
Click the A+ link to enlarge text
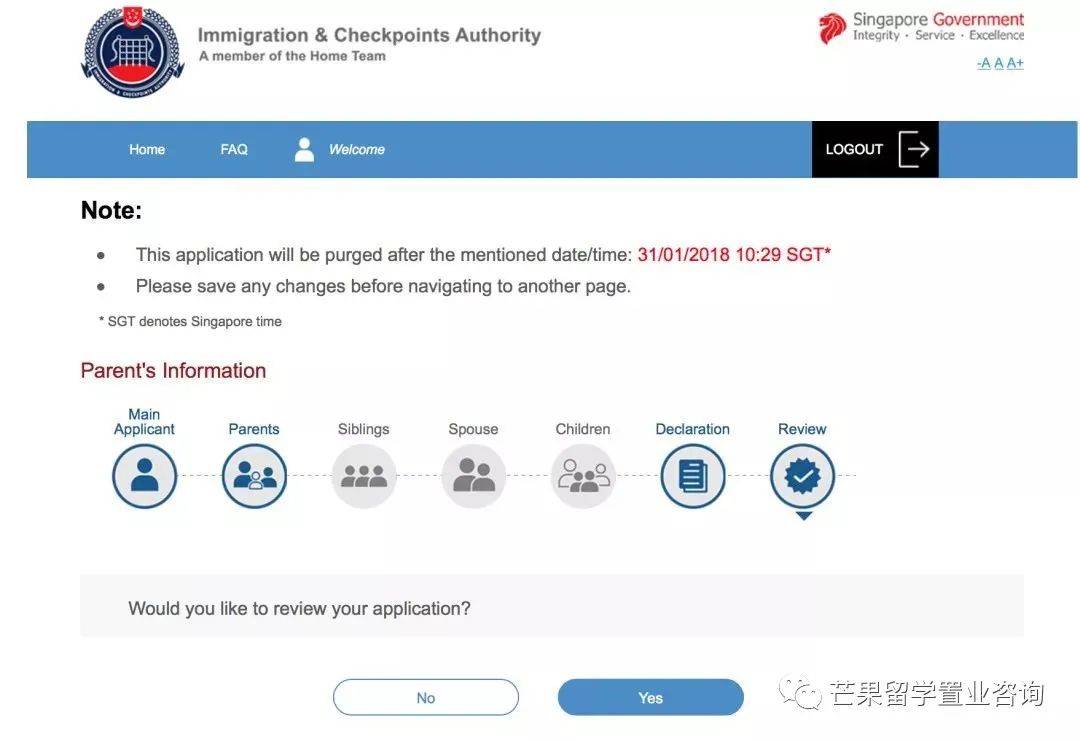click(1016, 62)
